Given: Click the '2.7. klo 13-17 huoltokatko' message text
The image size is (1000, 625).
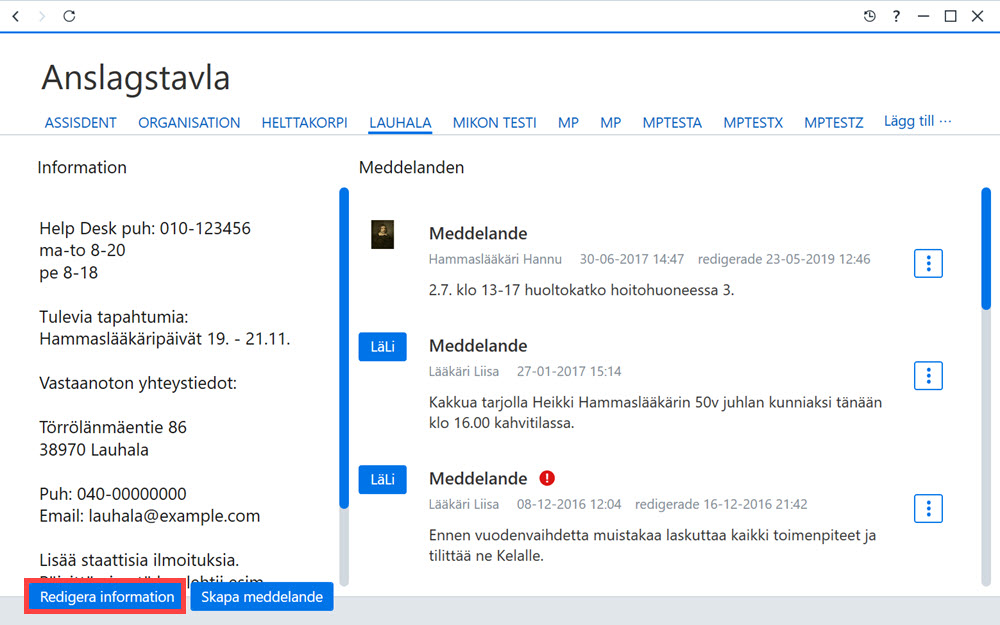Looking at the screenshot, I should pos(581,290).
